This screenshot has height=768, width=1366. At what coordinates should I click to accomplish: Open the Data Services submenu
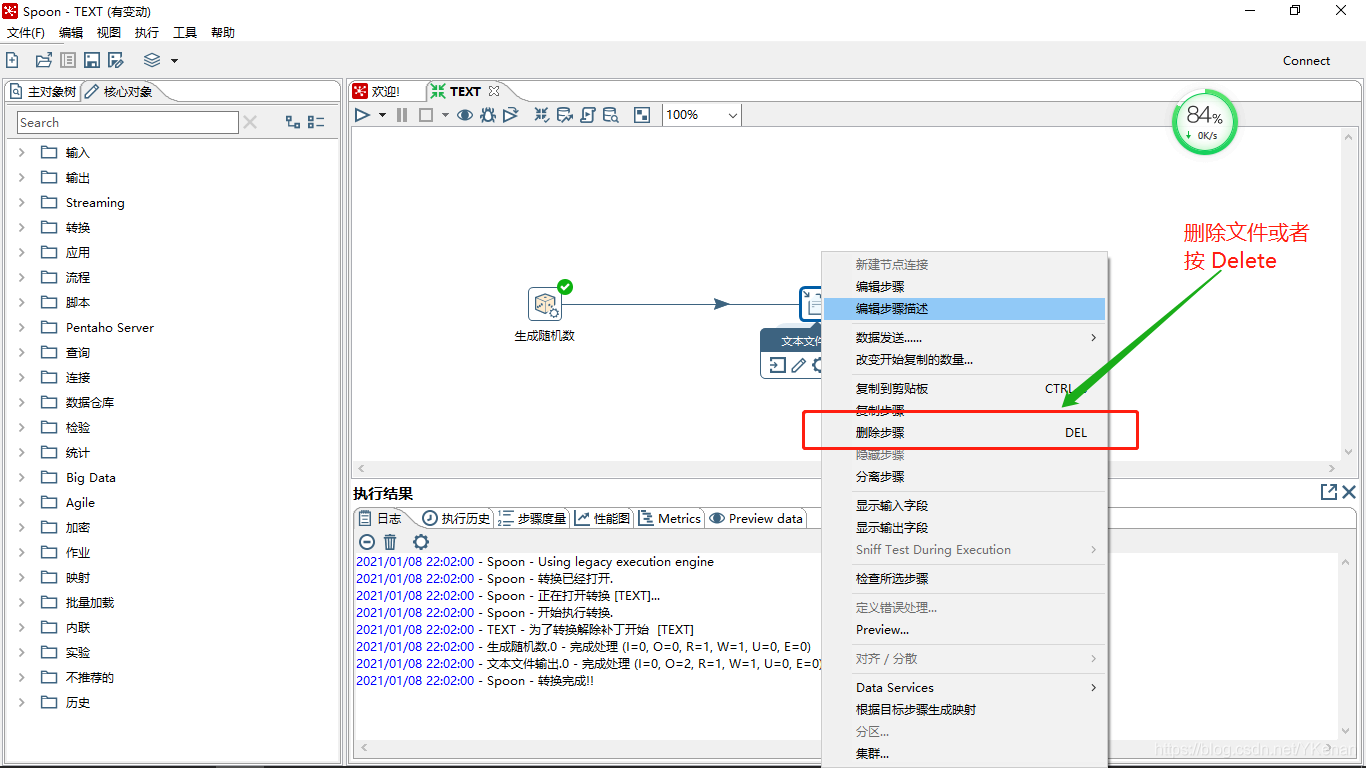(x=964, y=688)
